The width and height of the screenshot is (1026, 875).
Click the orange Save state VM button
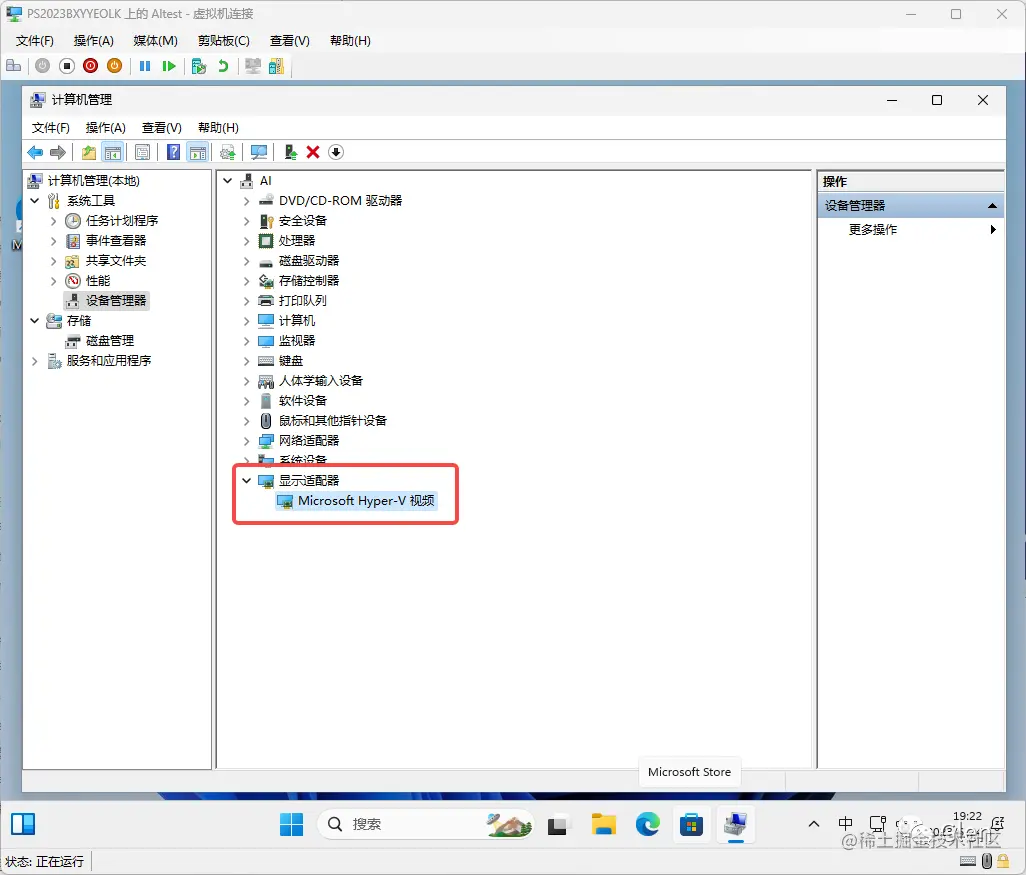click(115, 66)
